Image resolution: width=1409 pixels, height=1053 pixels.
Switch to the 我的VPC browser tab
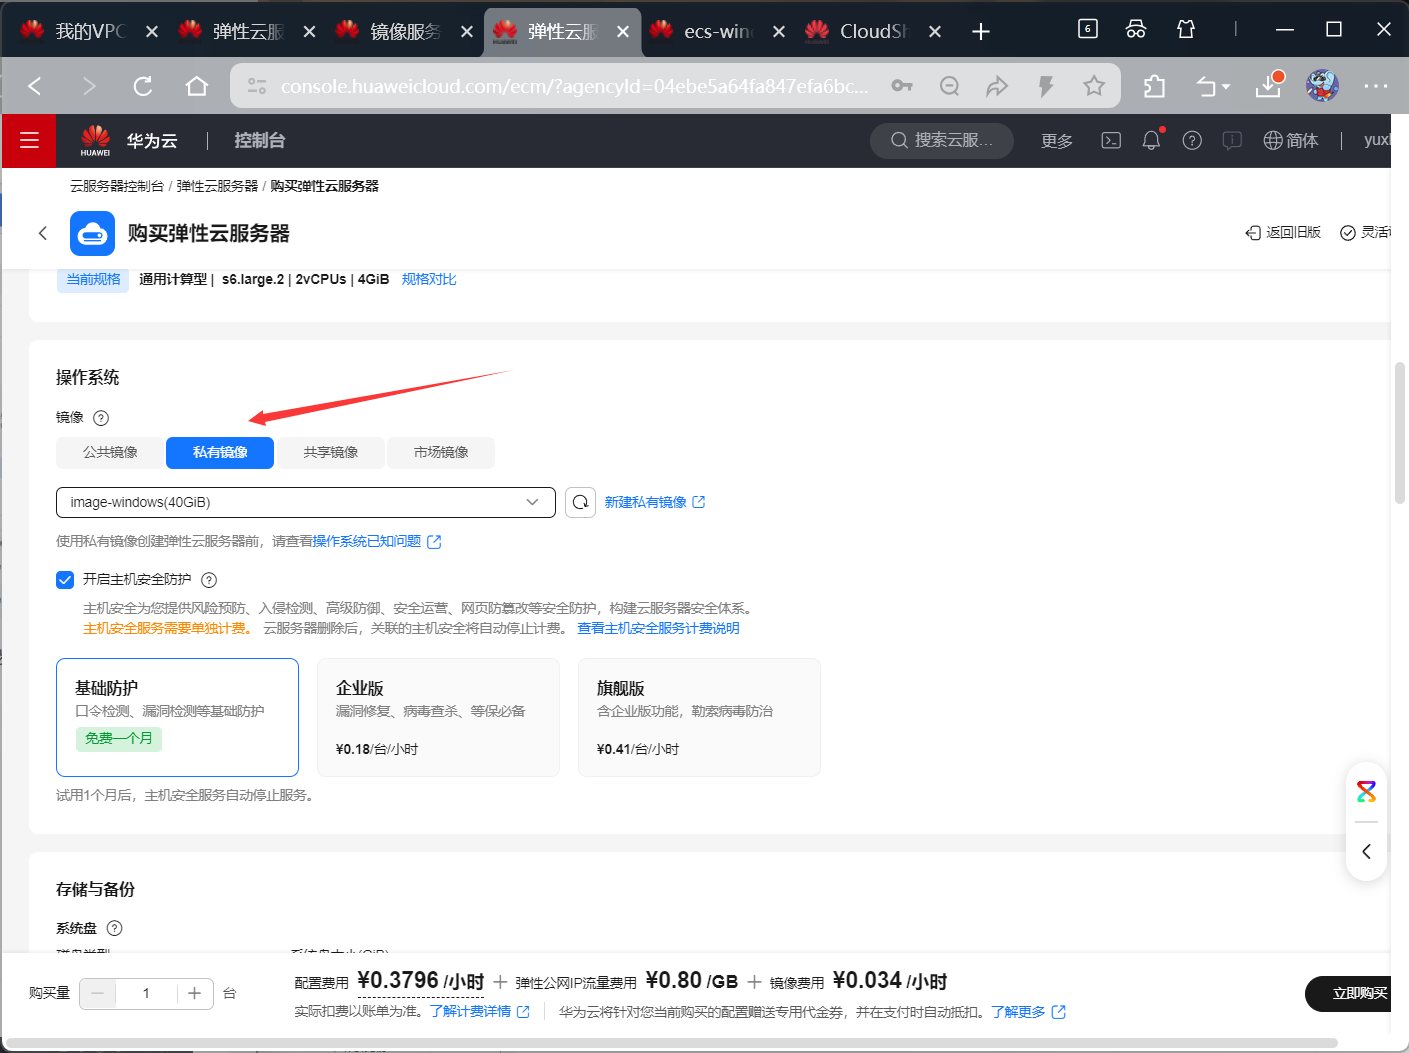pos(90,31)
